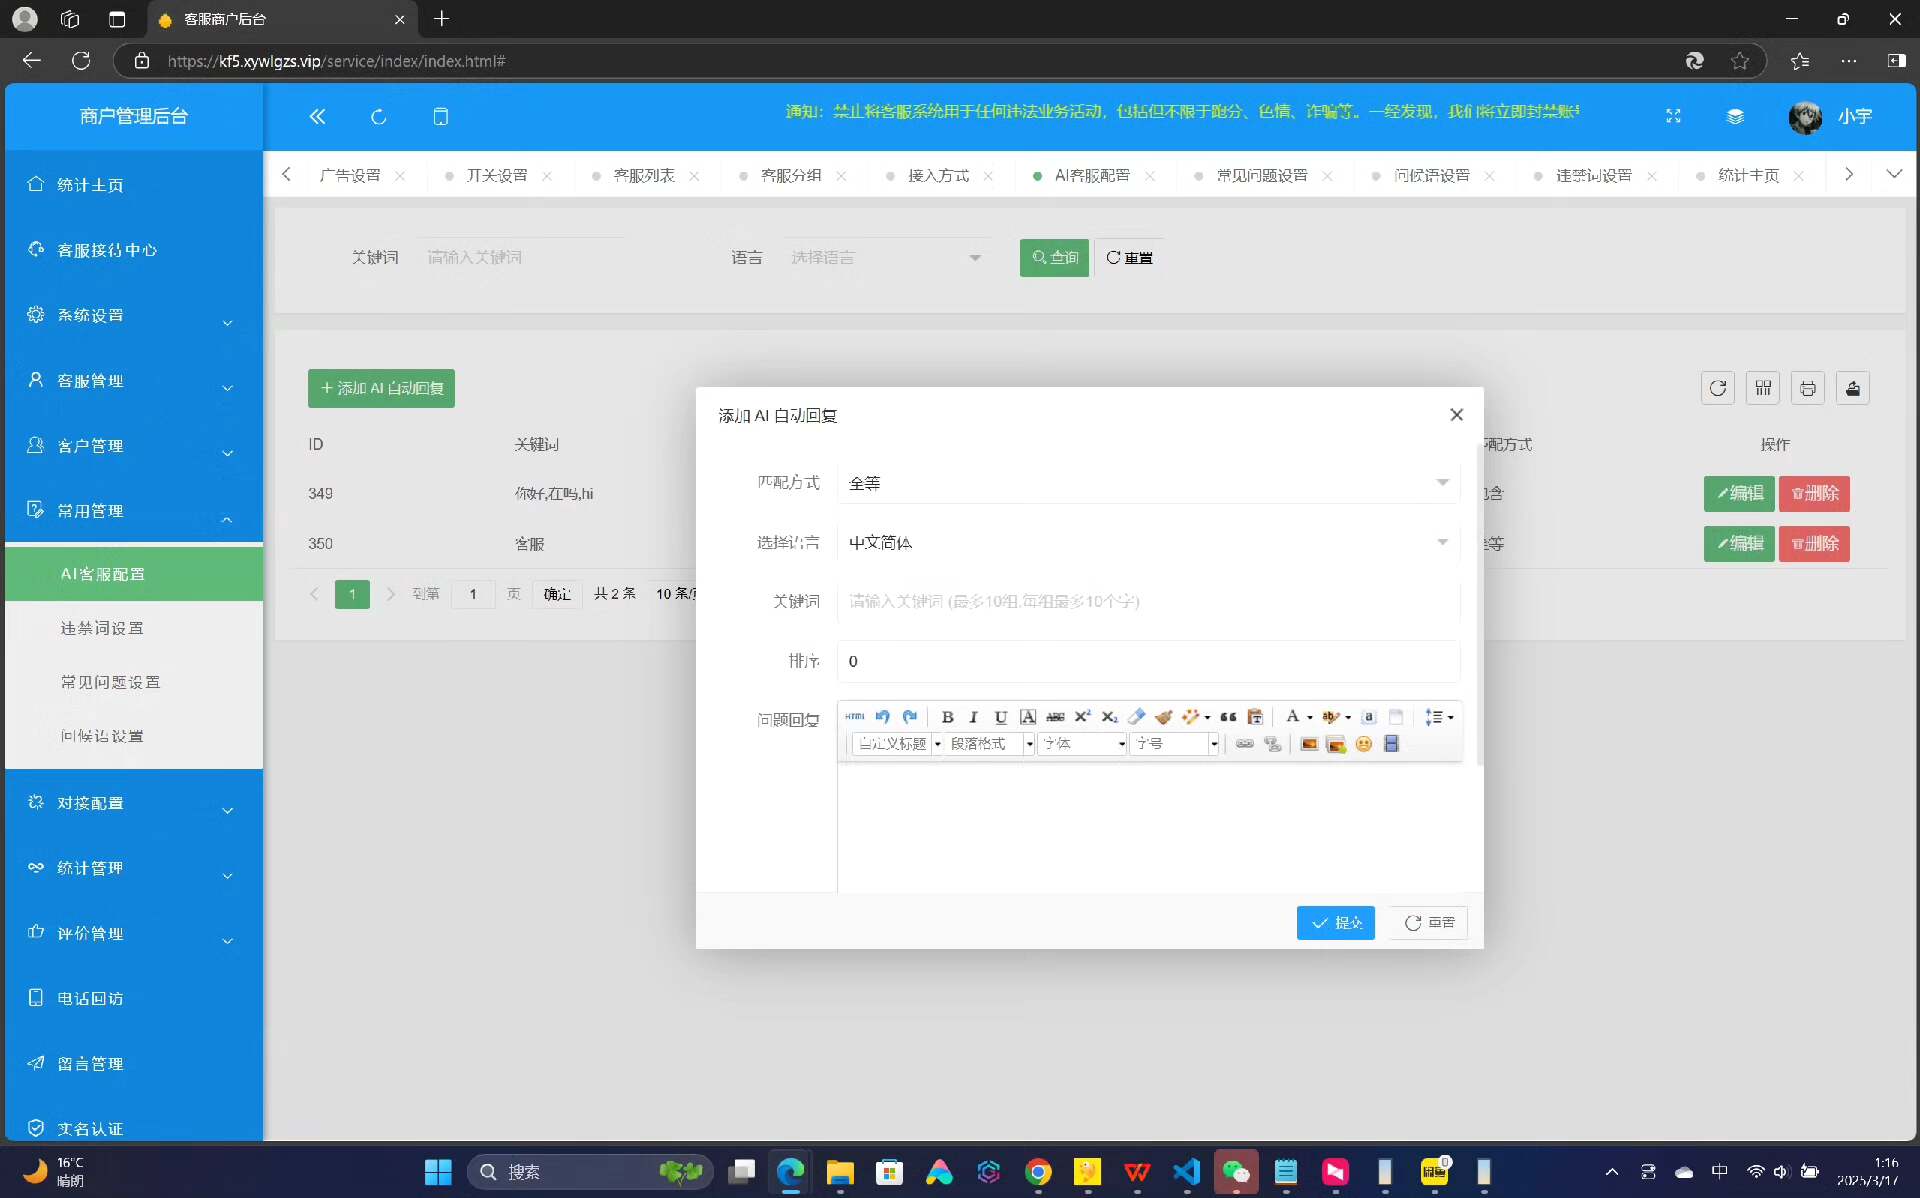The image size is (1920, 1198).
Task: Toggle bold in the reply editor
Action: pos(947,717)
